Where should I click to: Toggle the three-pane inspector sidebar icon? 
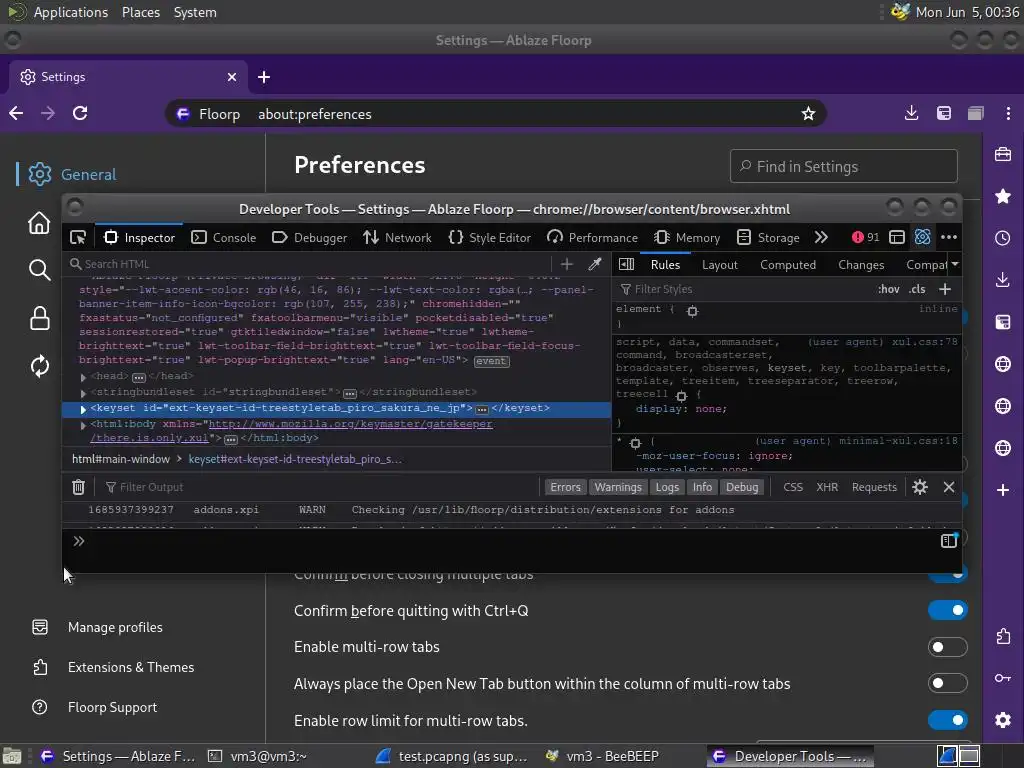coord(626,264)
